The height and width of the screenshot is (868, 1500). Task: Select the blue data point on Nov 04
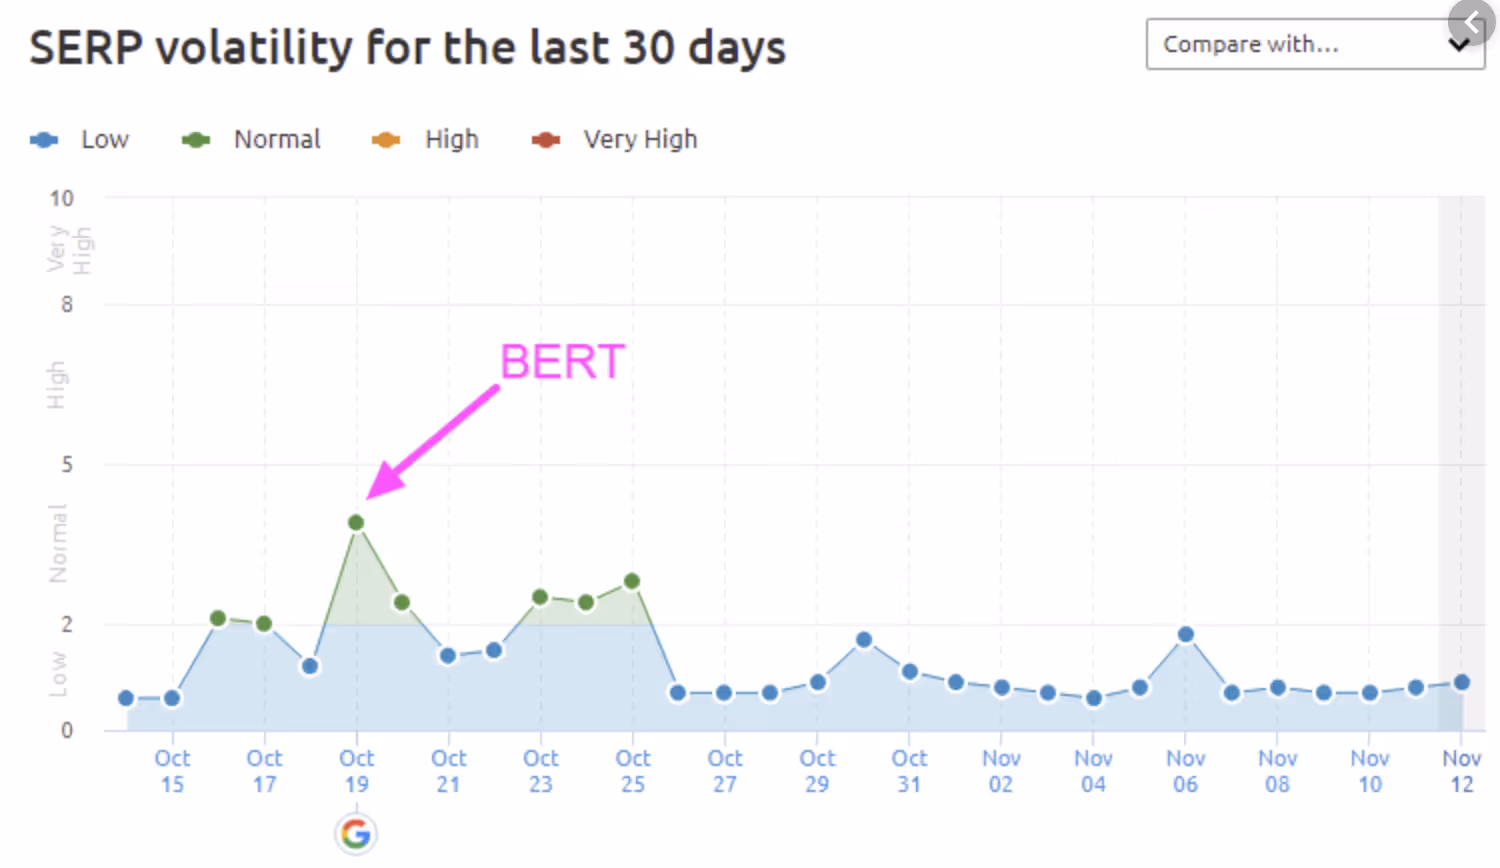1093,698
